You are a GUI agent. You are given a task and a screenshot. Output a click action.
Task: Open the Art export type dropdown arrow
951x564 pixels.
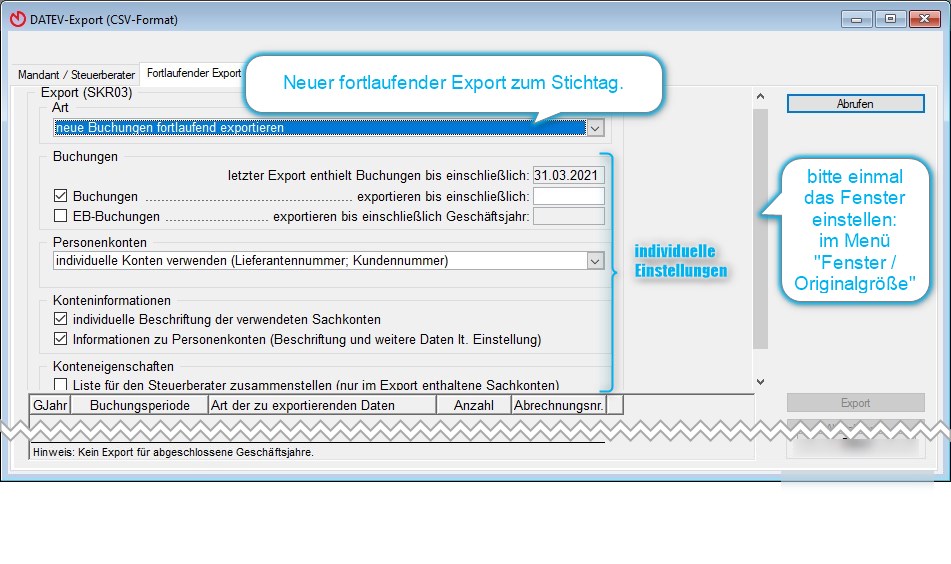pyautogui.click(x=595, y=128)
